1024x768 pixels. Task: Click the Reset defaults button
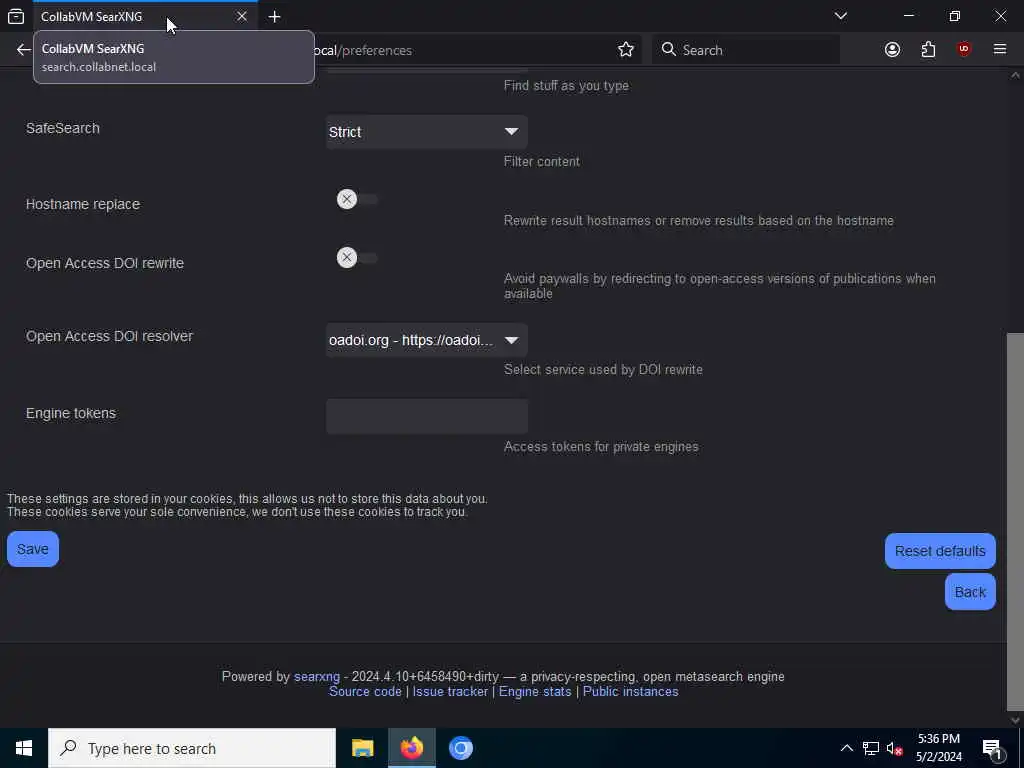[x=940, y=551]
